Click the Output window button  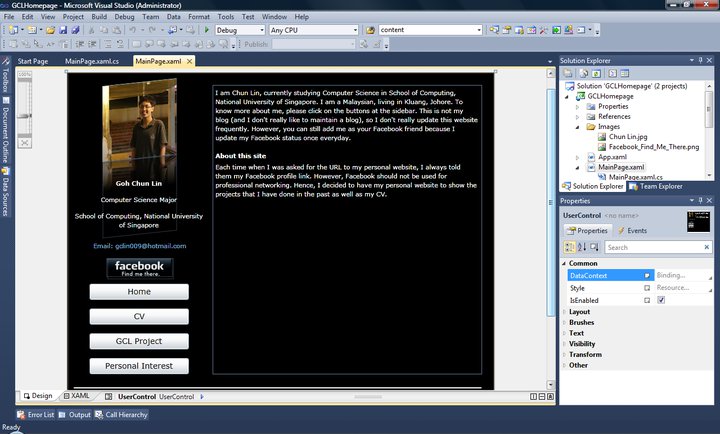[x=74, y=414]
